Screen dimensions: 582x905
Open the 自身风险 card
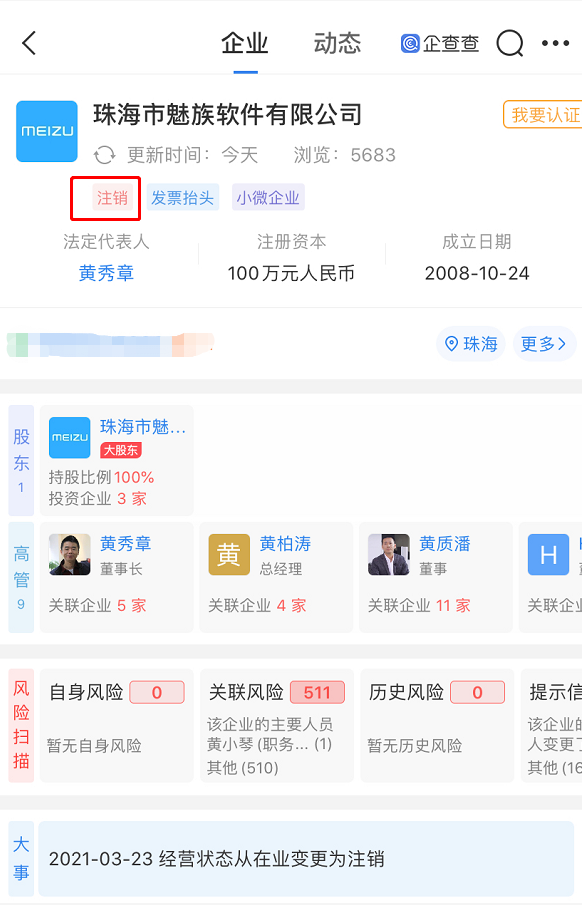coord(117,726)
